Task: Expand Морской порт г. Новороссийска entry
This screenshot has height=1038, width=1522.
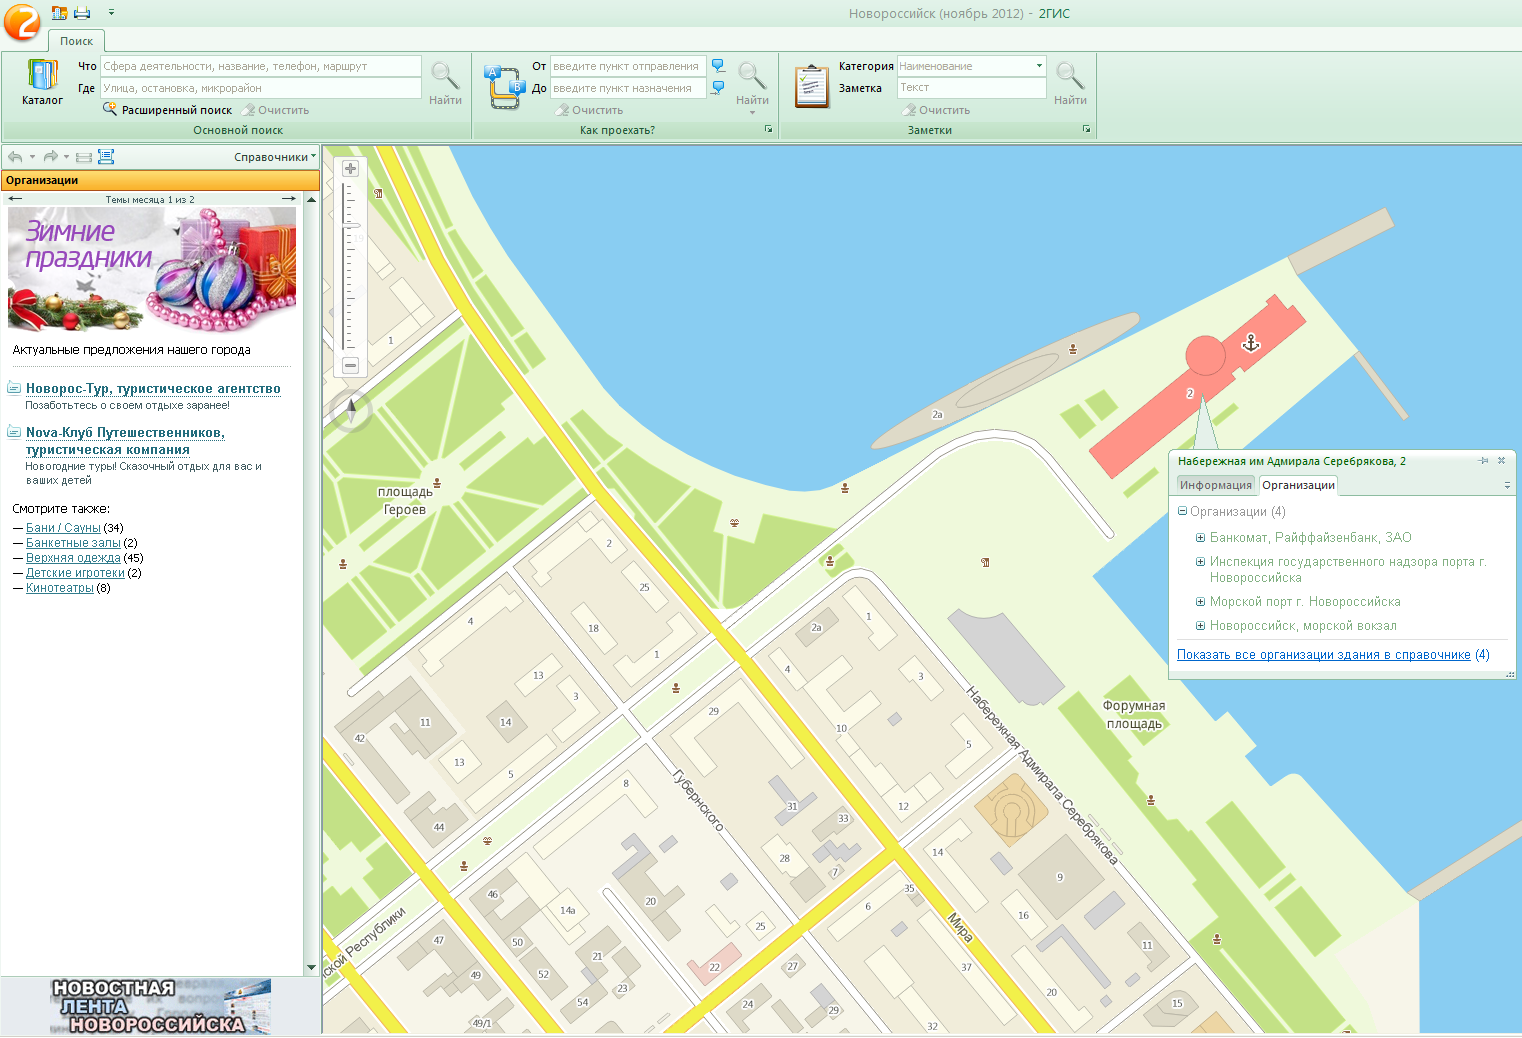Action: coord(1200,602)
